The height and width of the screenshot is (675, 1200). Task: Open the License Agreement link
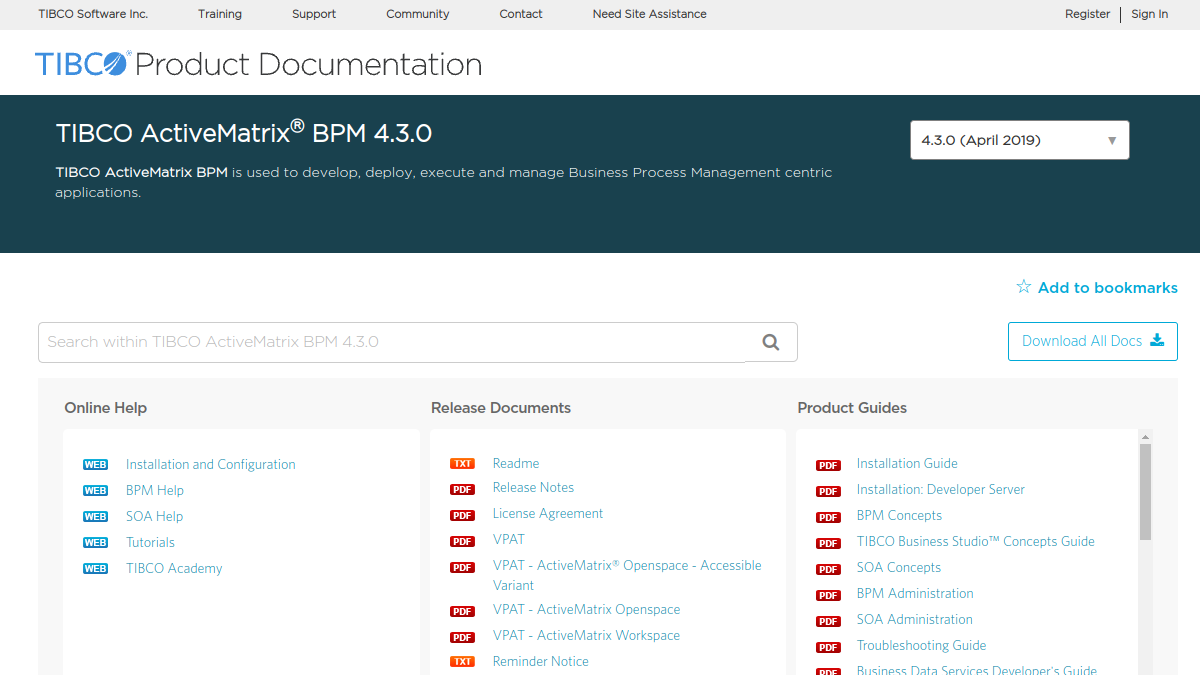[548, 513]
